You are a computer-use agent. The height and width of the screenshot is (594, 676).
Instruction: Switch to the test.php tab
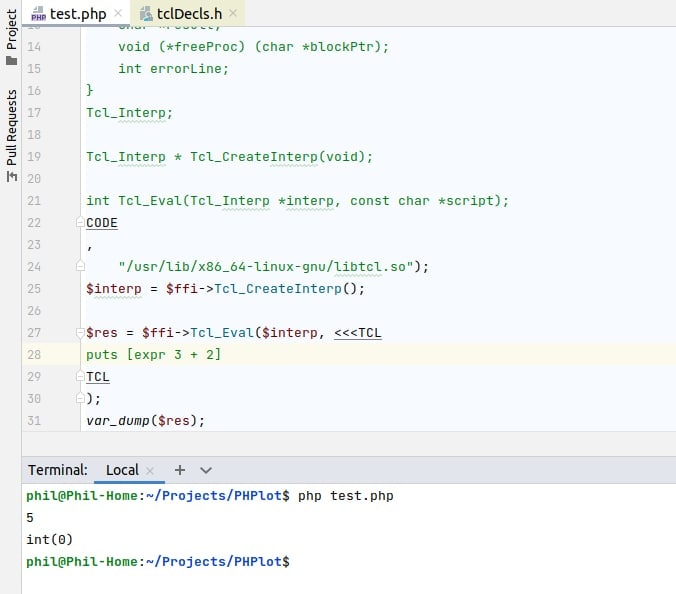[78, 14]
